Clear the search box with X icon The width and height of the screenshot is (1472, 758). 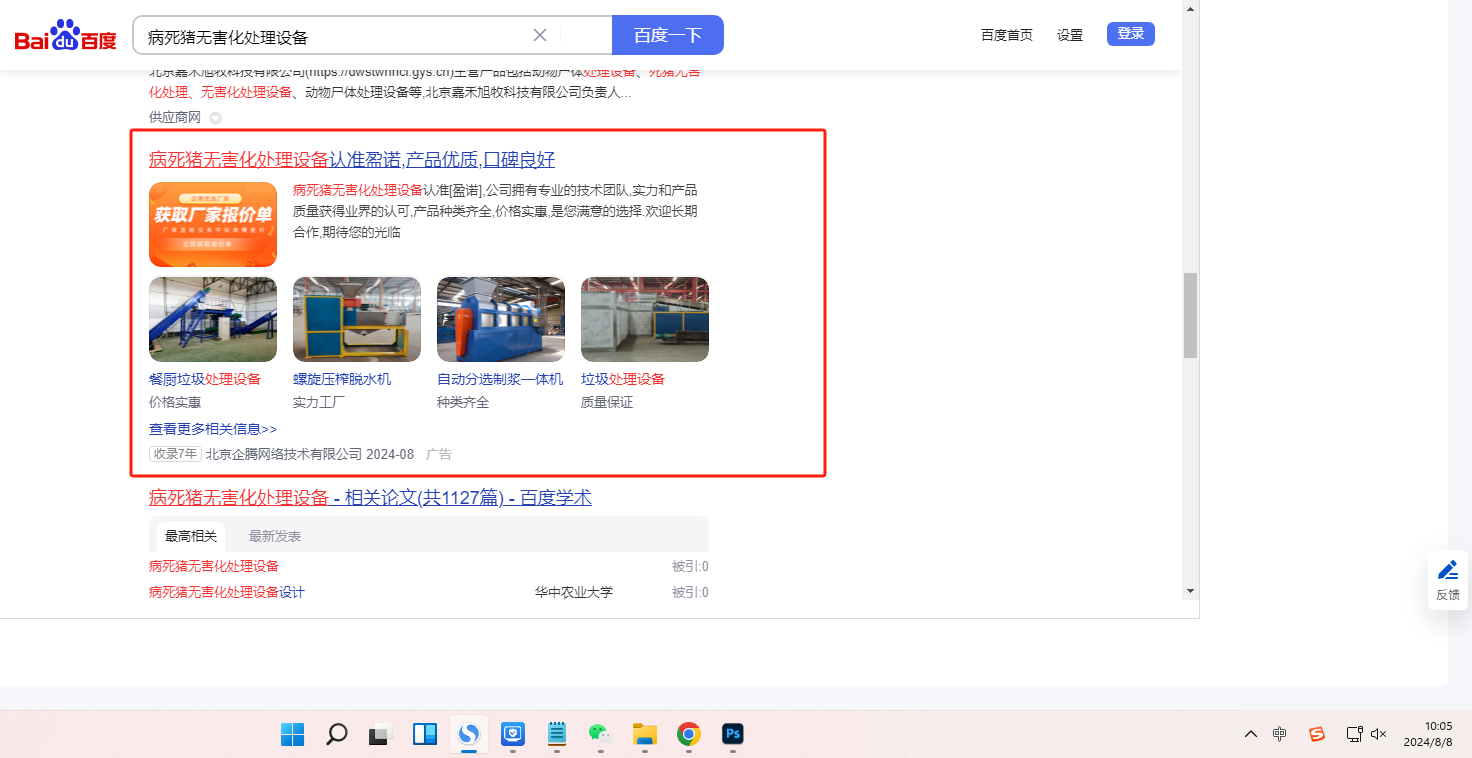[540, 35]
